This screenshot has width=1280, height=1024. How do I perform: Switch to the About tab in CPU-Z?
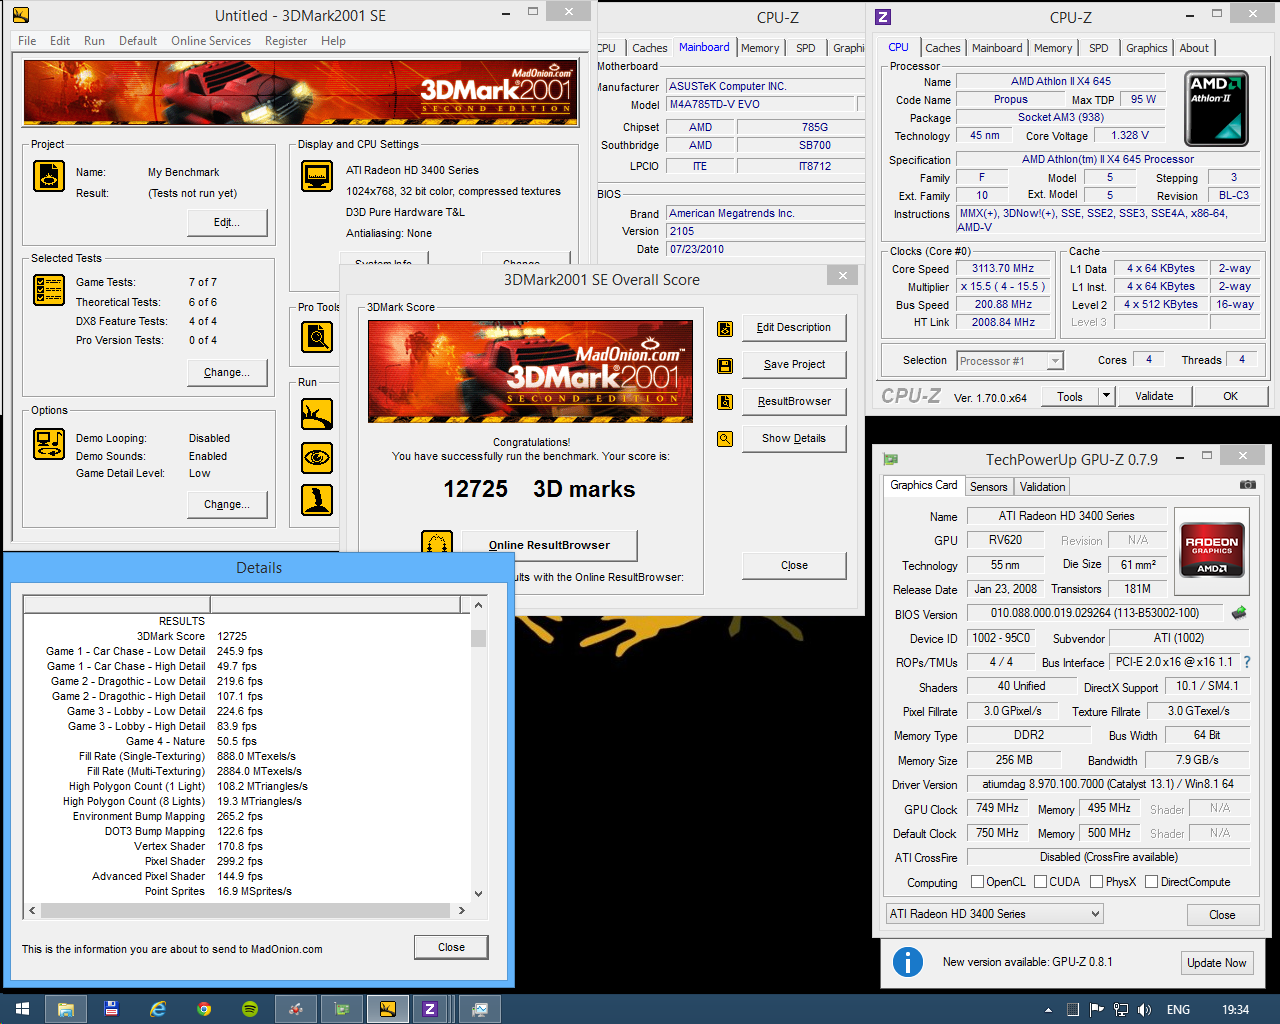point(1194,48)
